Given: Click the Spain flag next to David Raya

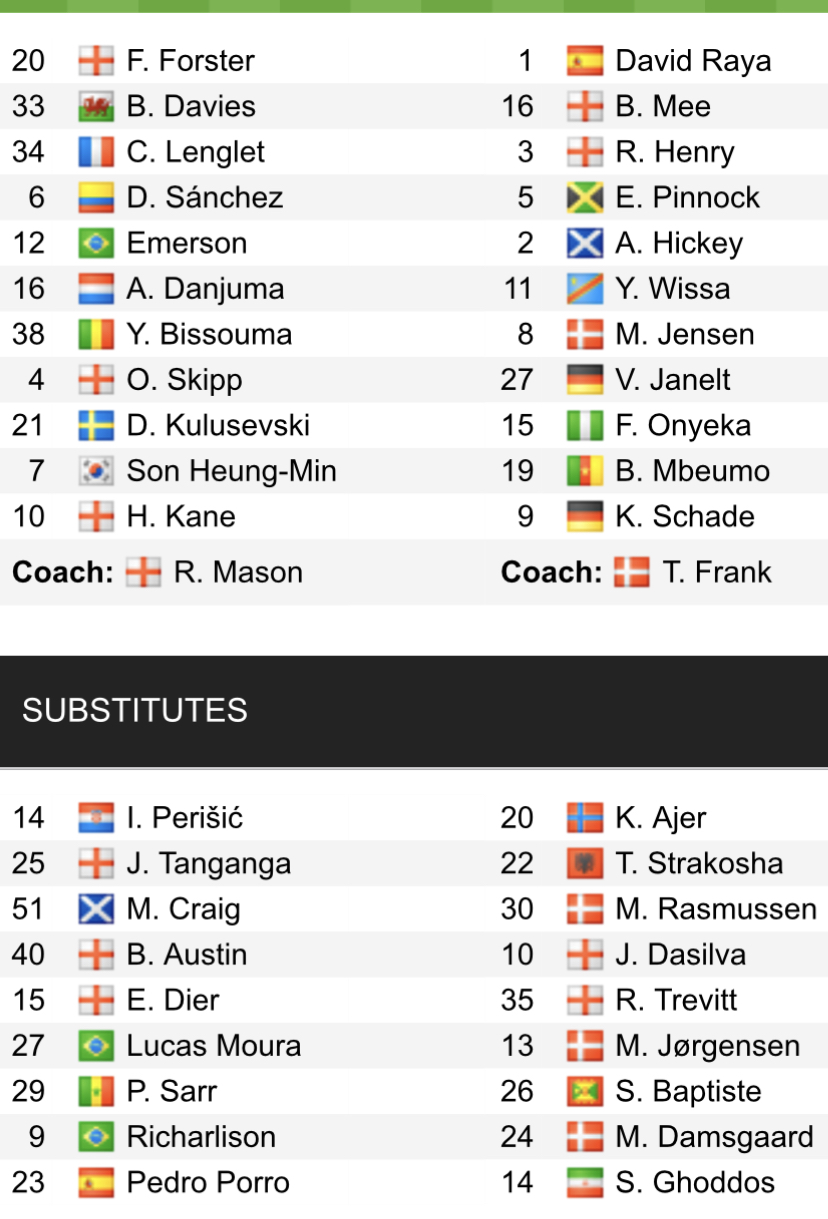Looking at the screenshot, I should coord(584,61).
